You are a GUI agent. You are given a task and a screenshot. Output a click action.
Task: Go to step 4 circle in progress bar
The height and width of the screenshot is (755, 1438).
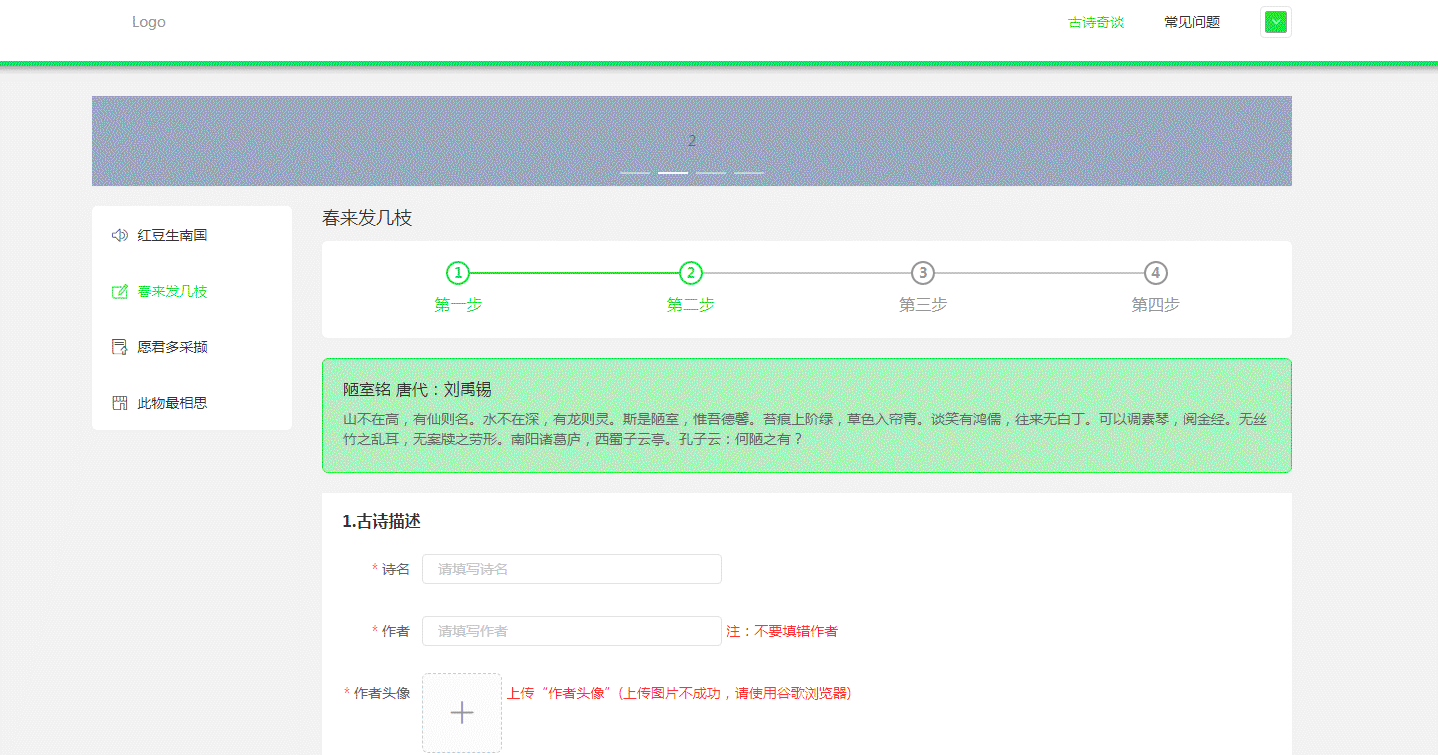pyautogui.click(x=1156, y=273)
